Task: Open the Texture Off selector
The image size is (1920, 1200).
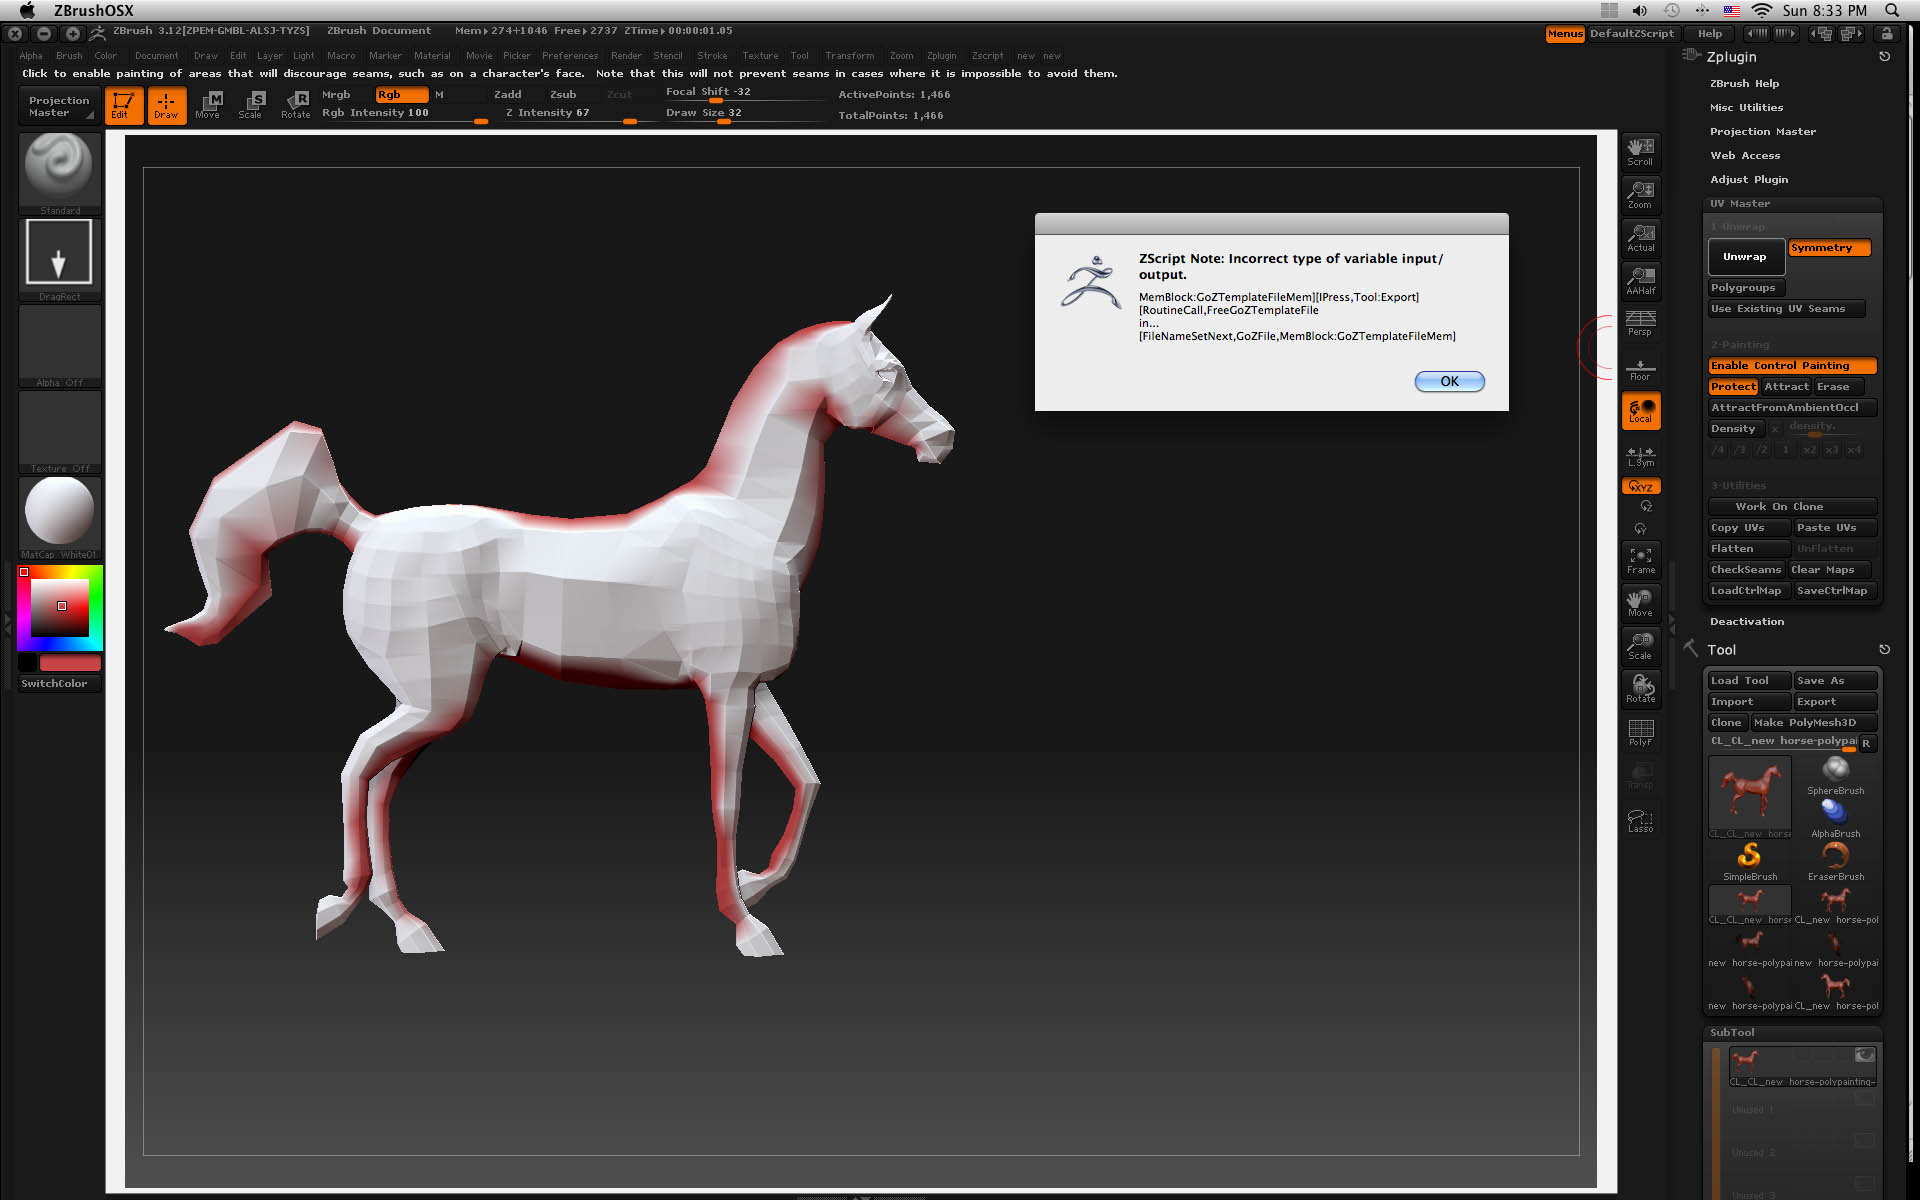Action: pos(60,431)
